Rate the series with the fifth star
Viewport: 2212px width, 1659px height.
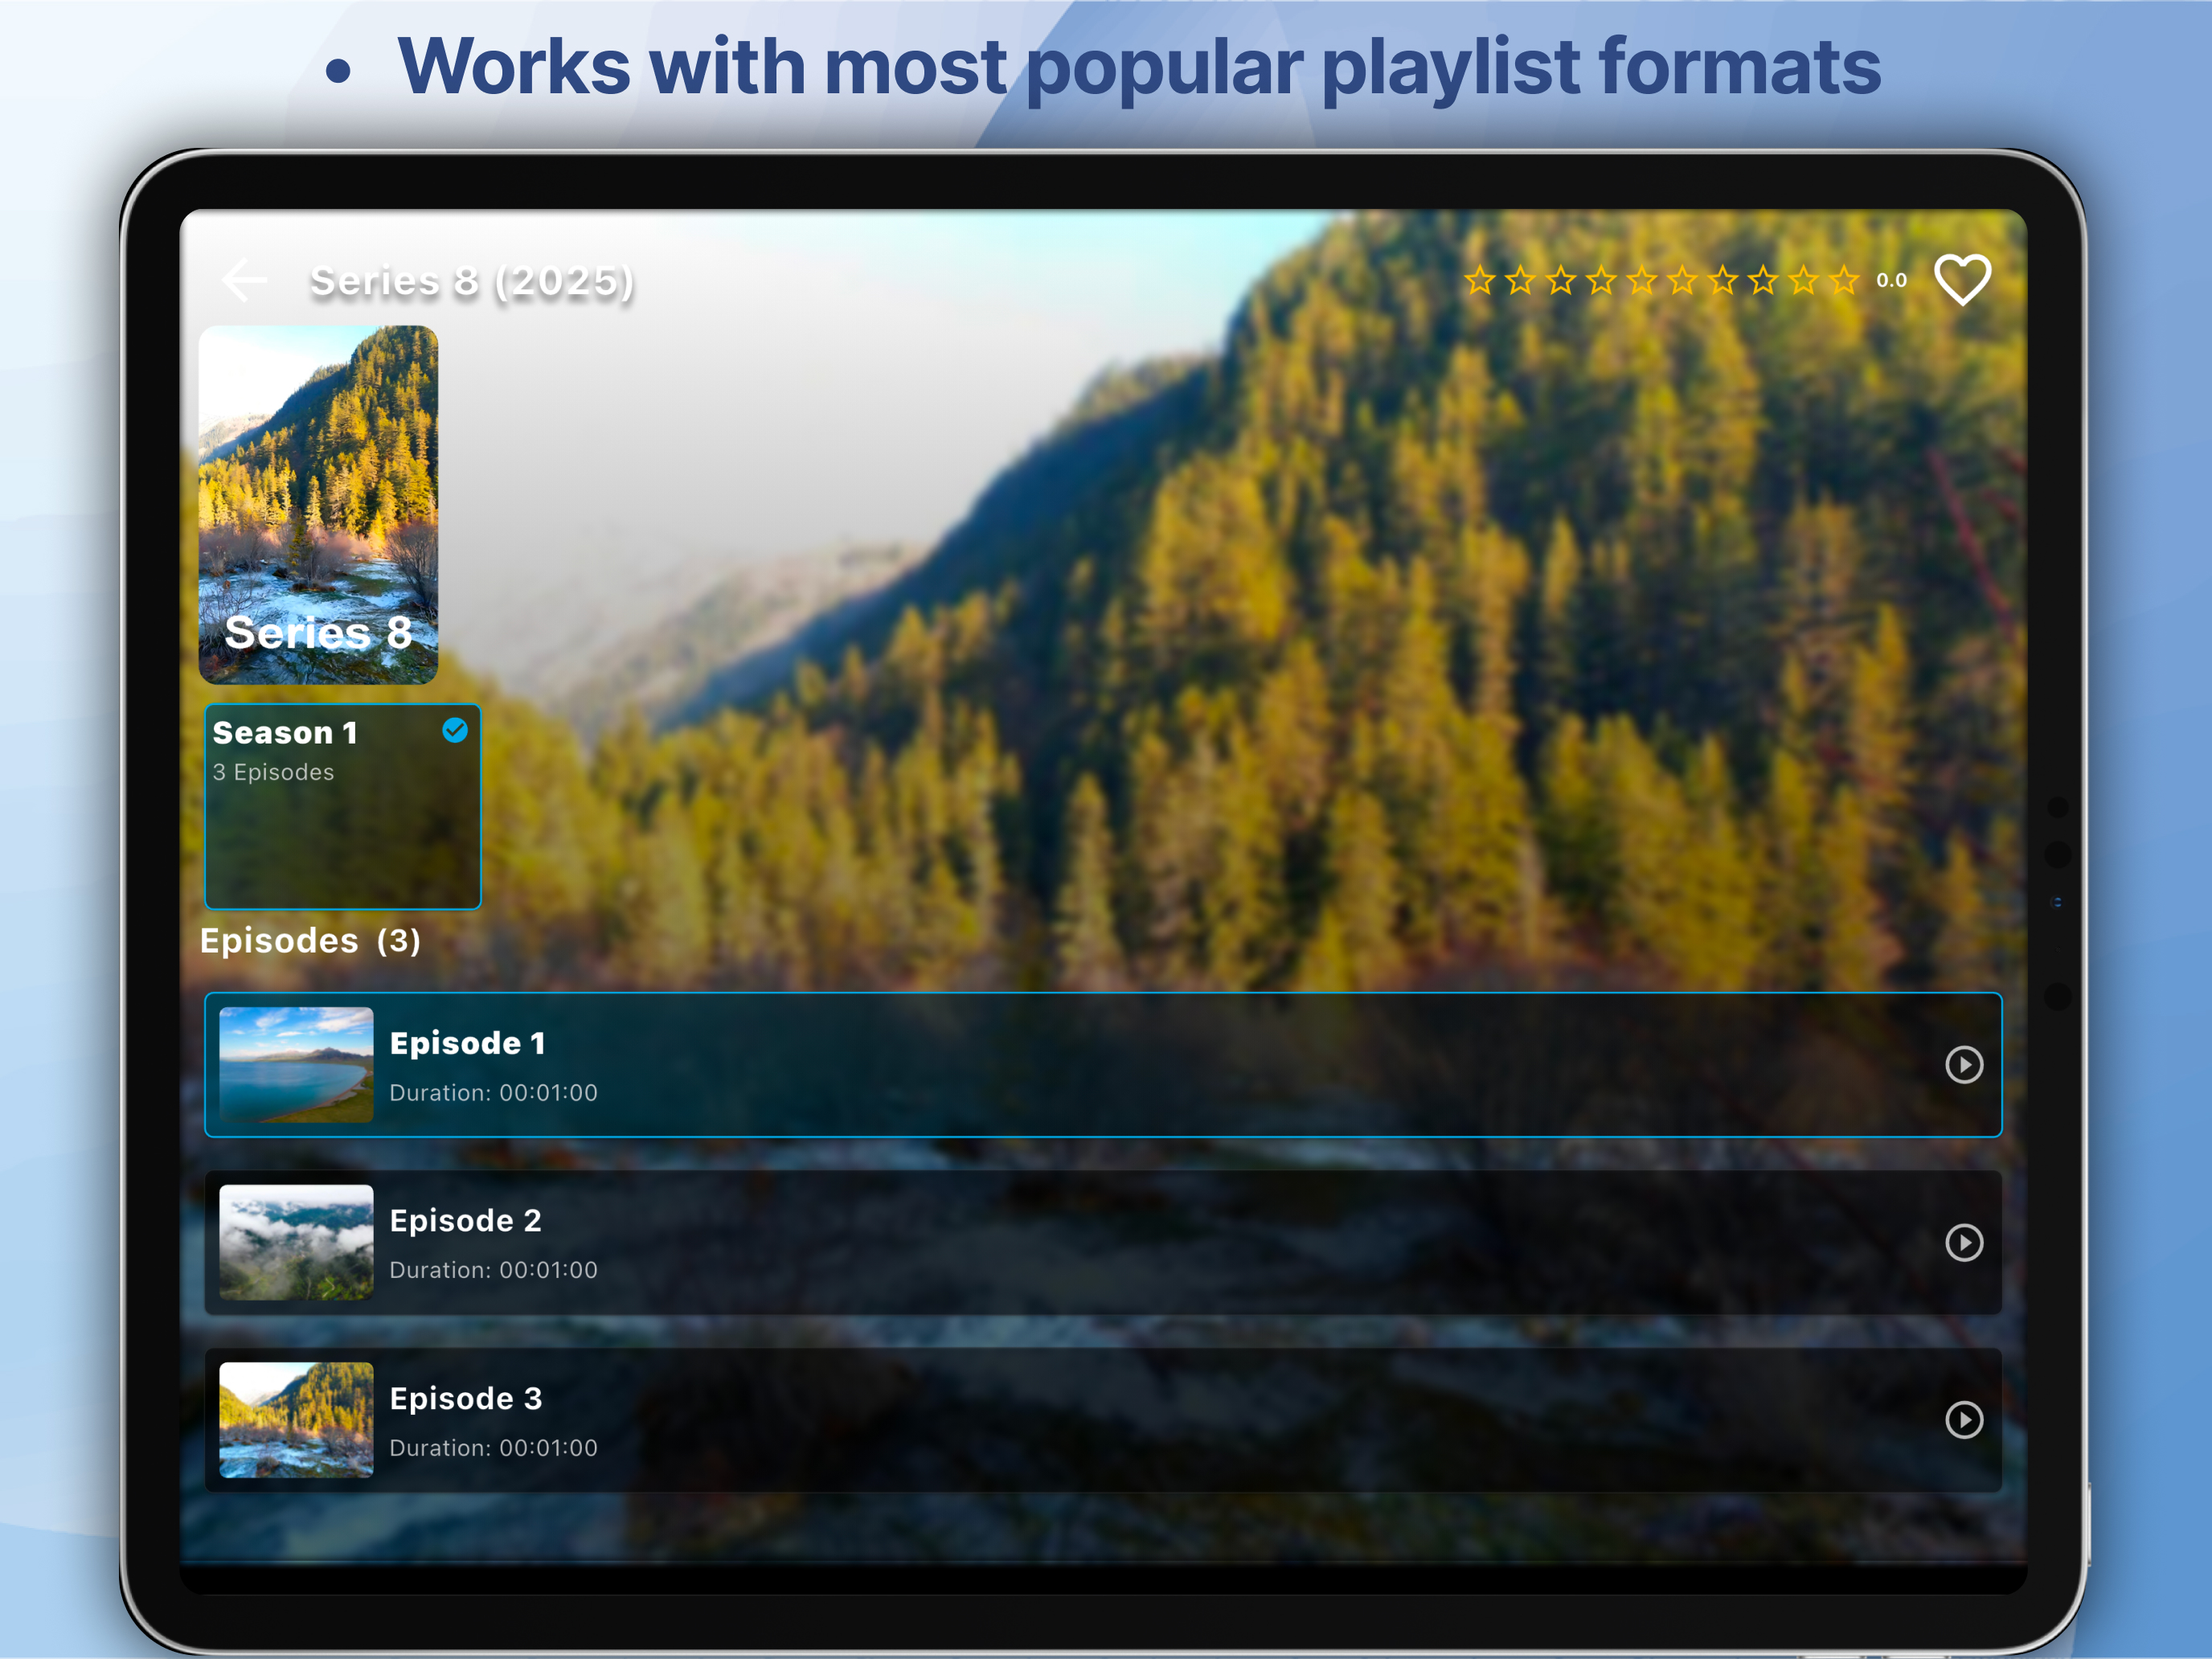pyautogui.click(x=1642, y=280)
